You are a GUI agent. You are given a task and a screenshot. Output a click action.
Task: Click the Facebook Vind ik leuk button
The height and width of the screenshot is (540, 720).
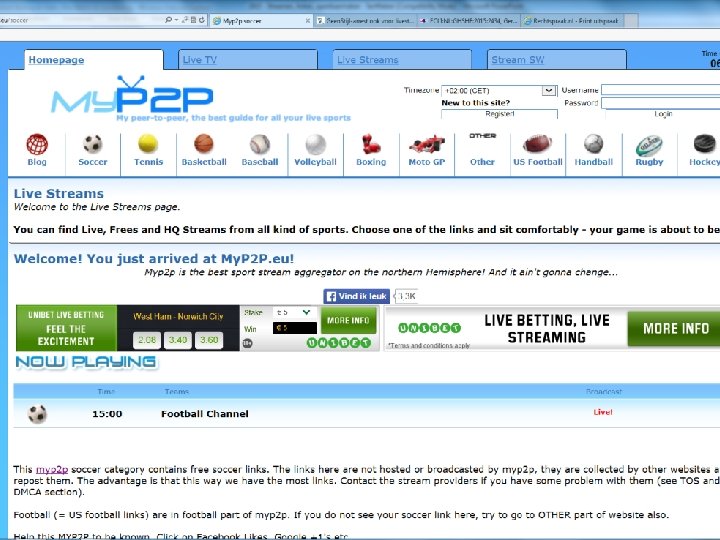356,296
